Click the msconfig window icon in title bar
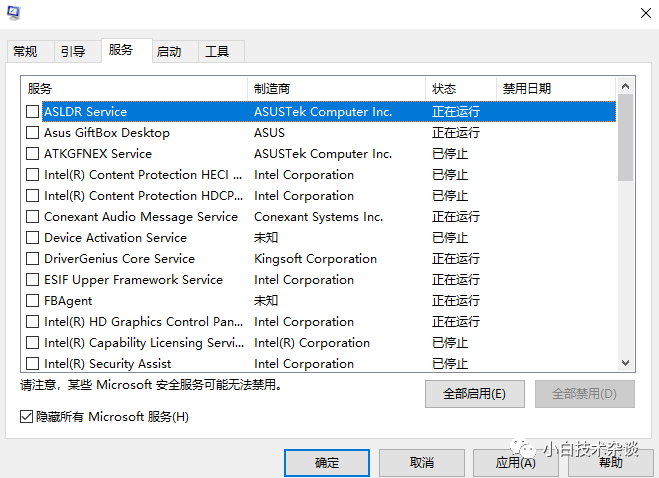 pyautogui.click(x=13, y=12)
